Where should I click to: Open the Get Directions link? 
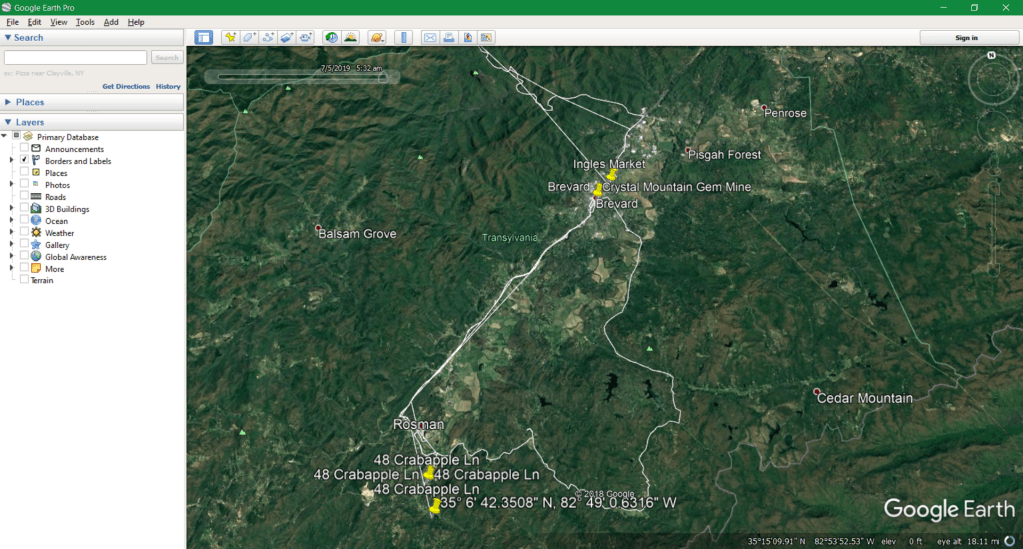click(x=126, y=87)
